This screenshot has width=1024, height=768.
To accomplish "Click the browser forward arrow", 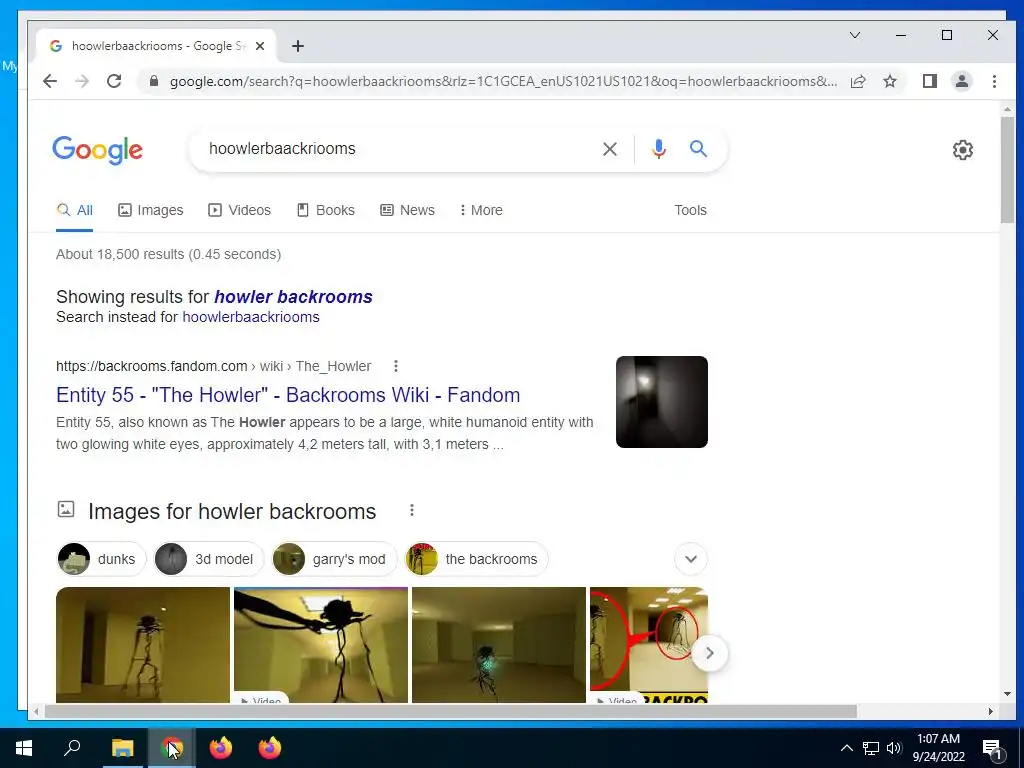I will (x=82, y=81).
